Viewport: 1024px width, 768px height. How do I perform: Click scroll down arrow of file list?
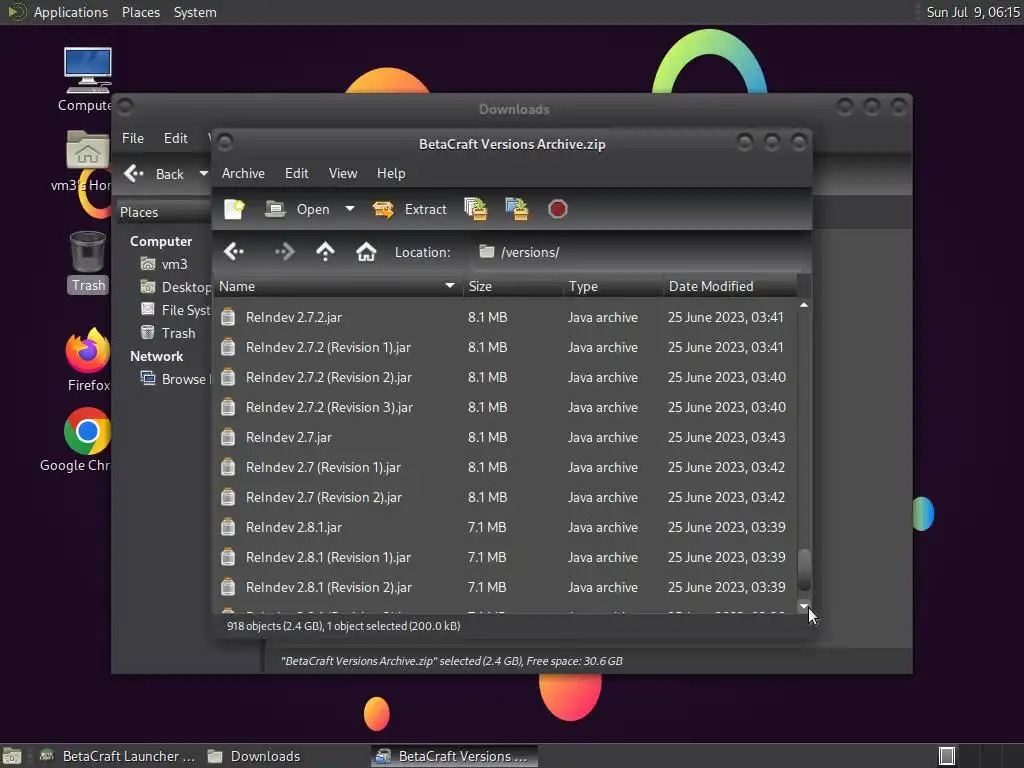tap(804, 606)
